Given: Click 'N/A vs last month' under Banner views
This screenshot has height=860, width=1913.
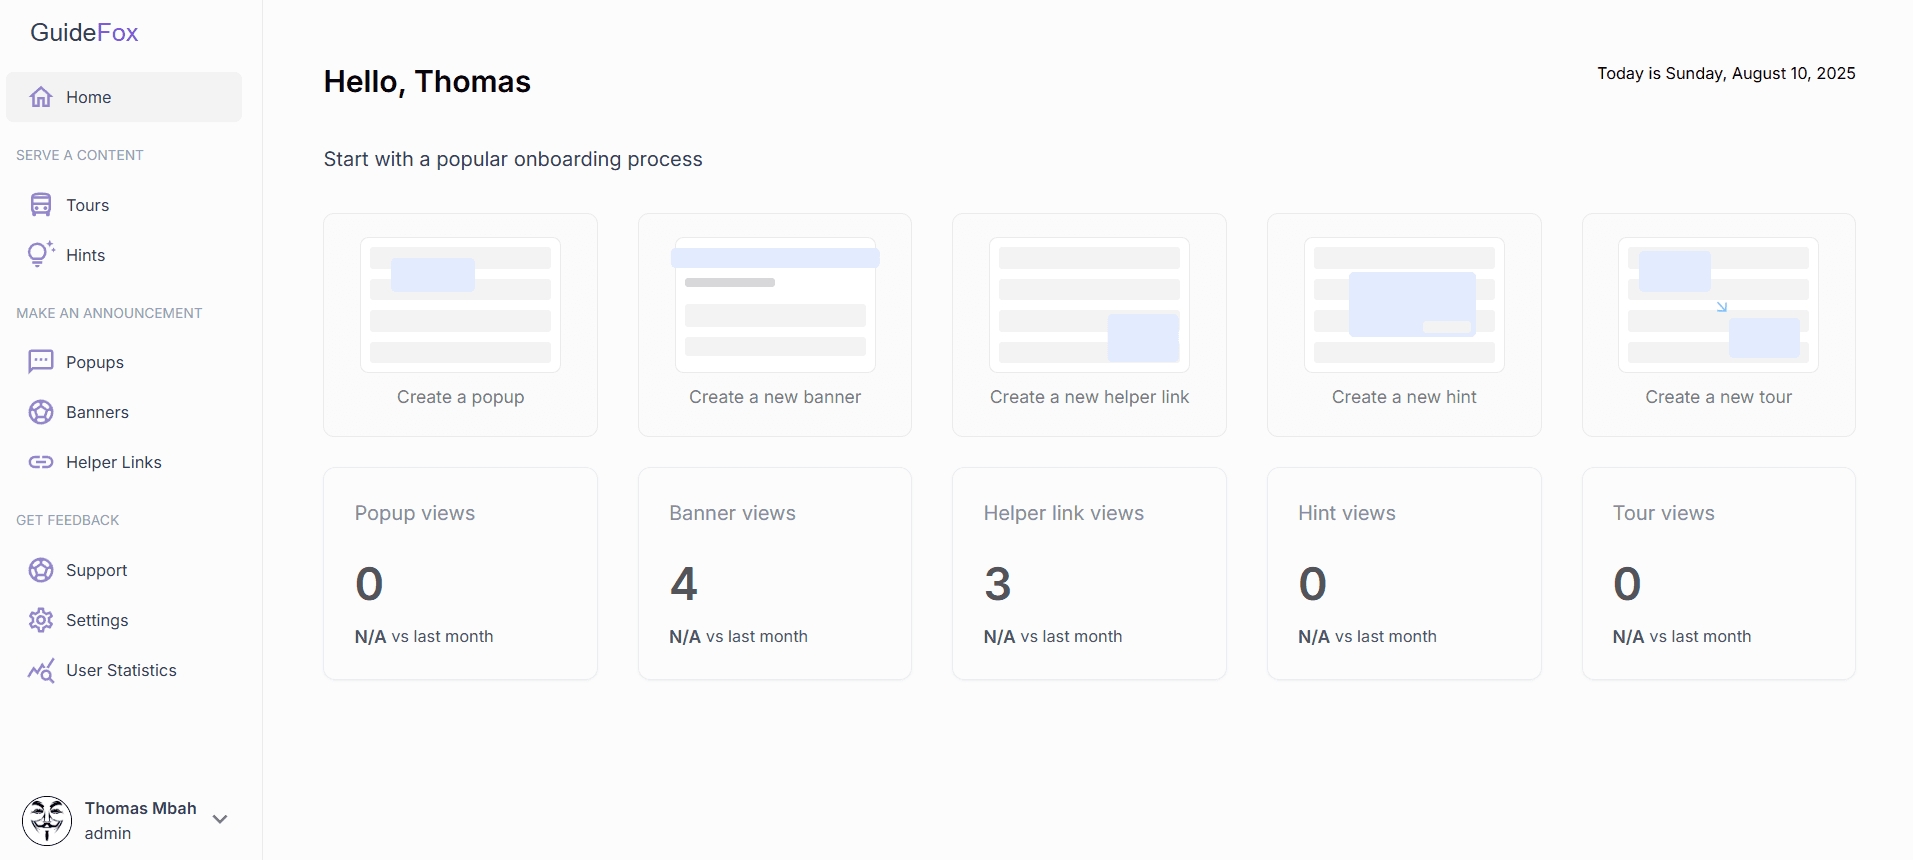Looking at the screenshot, I should pos(738,636).
